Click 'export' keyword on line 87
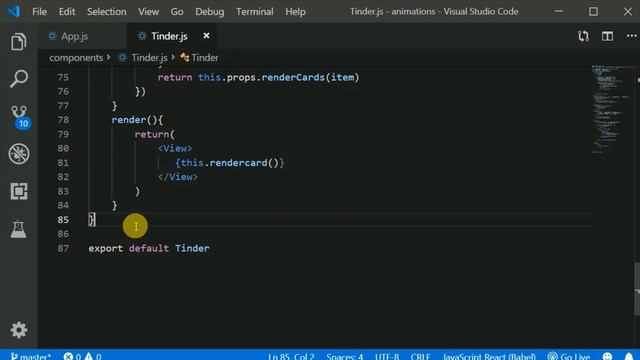Viewport: 640px width, 360px height. click(x=106, y=248)
